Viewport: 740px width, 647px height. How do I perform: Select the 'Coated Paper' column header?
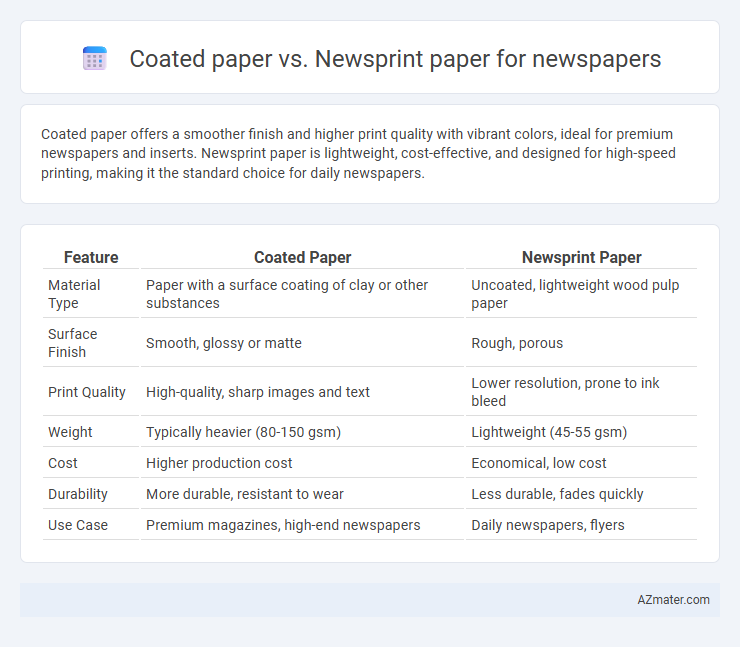[x=303, y=257]
